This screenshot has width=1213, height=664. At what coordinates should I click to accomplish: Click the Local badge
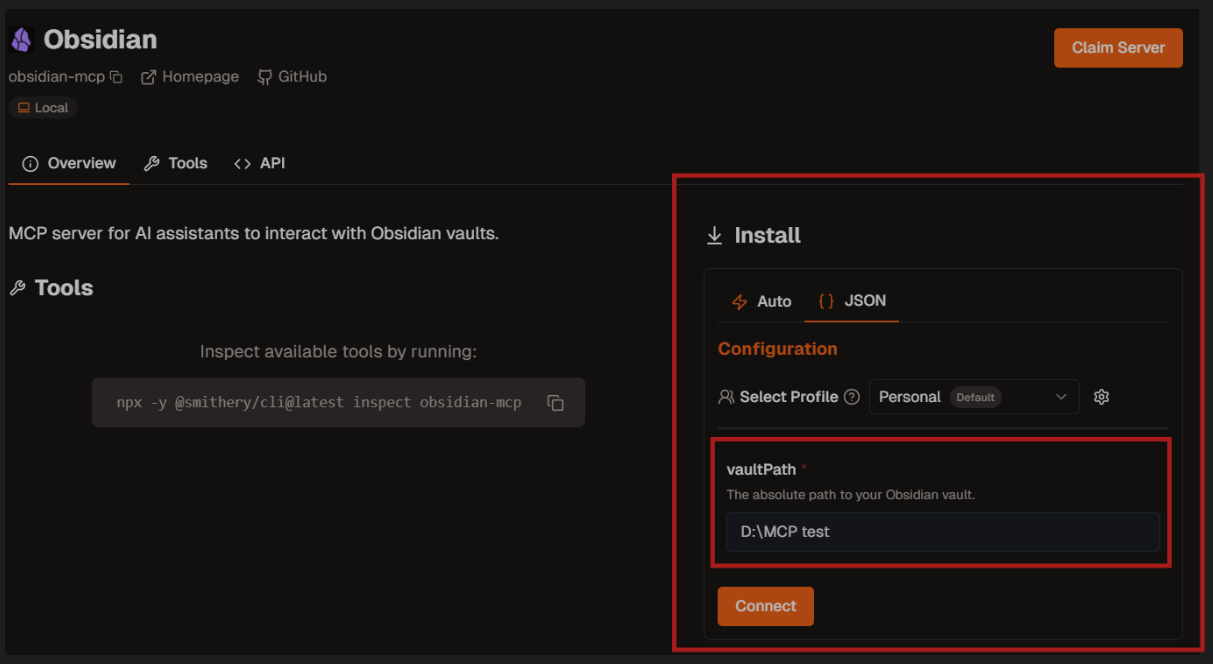pos(43,108)
